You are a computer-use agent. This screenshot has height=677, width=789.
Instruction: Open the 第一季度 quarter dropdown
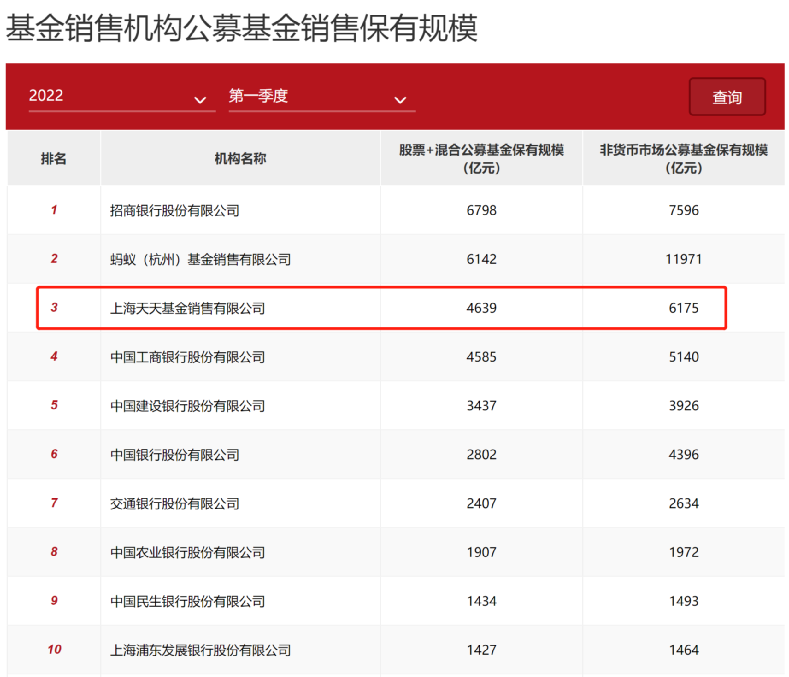[320, 96]
